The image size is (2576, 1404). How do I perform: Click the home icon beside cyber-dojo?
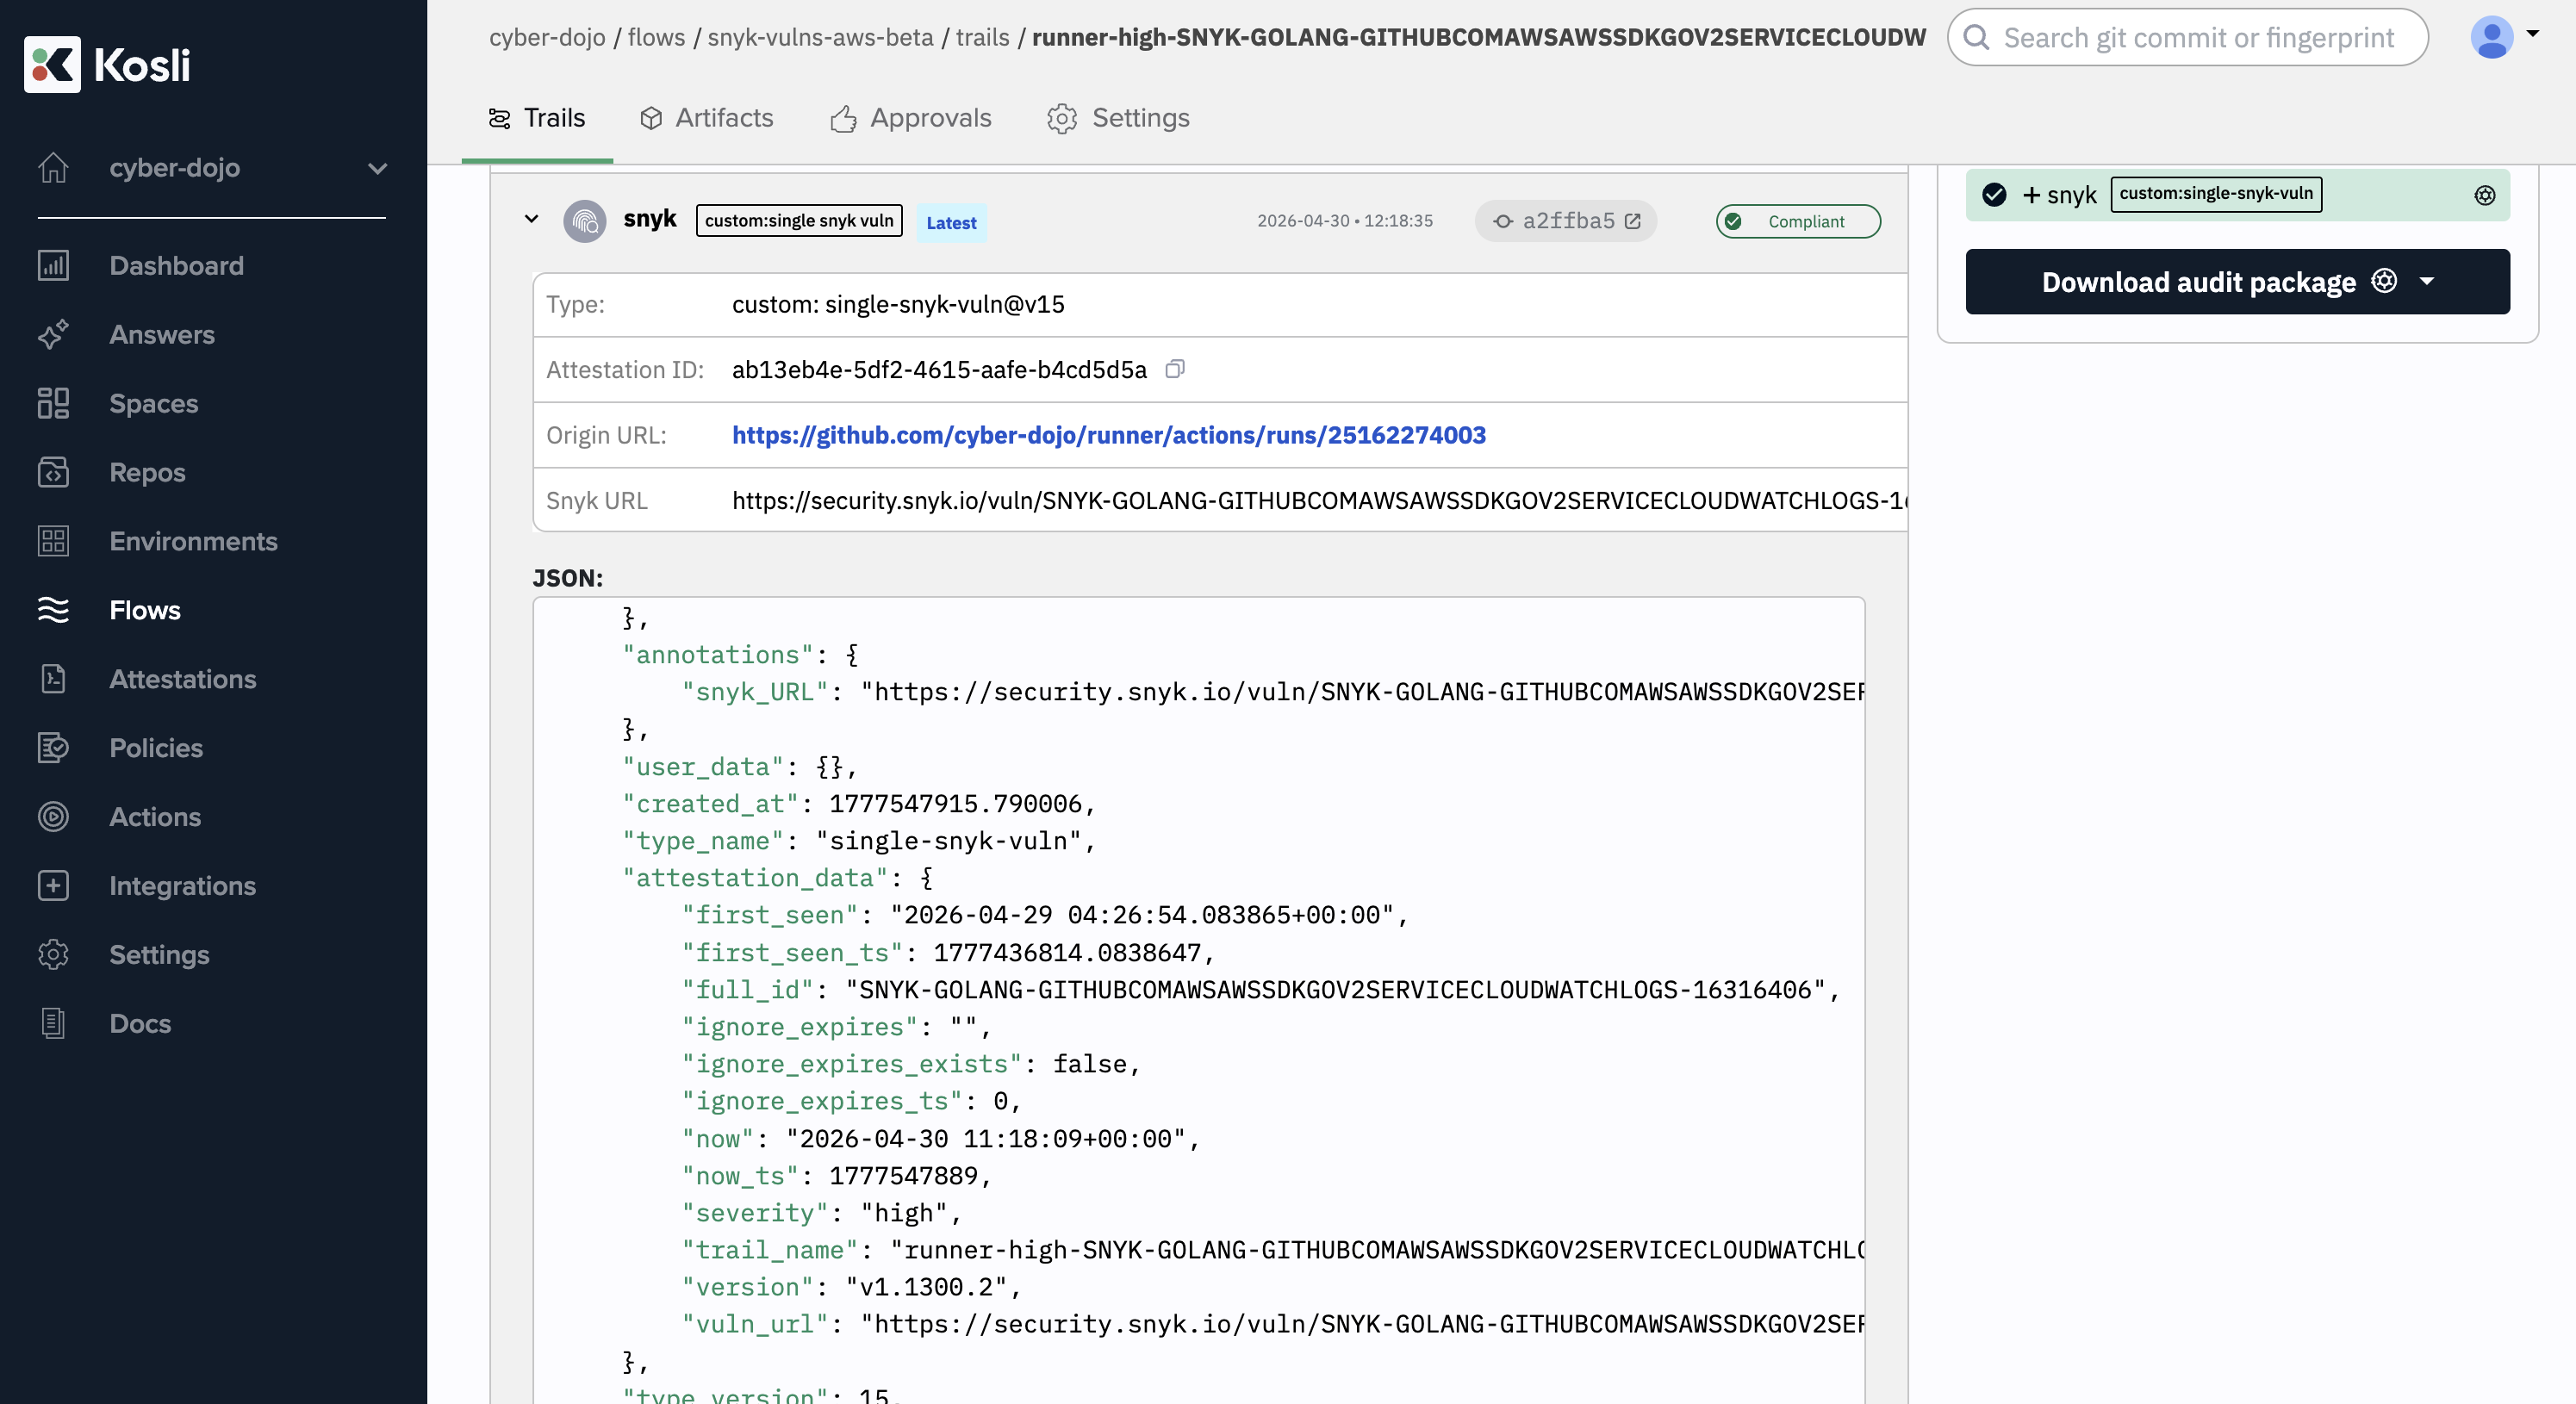54,168
